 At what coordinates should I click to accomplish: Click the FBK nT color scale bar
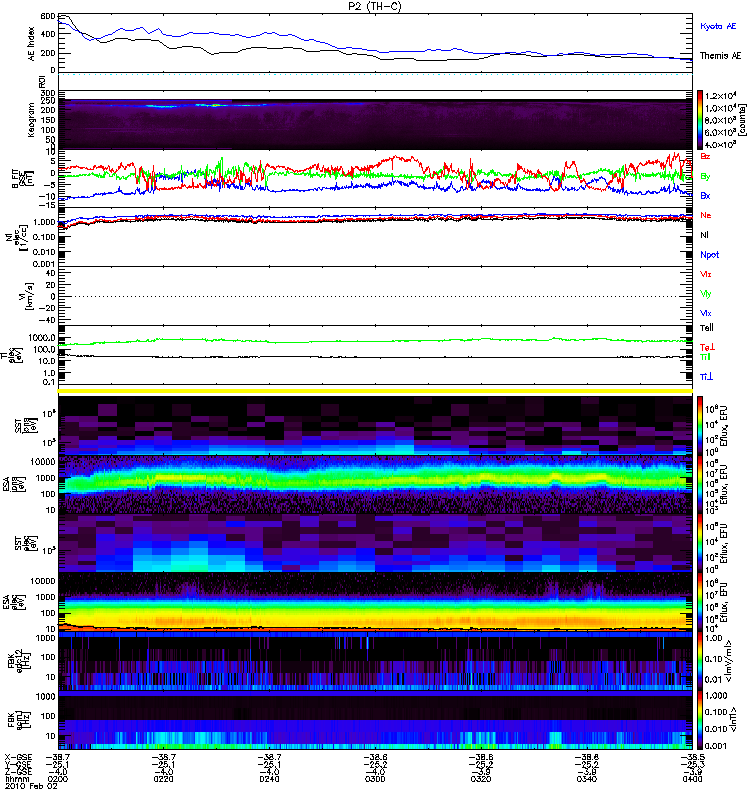(700, 720)
